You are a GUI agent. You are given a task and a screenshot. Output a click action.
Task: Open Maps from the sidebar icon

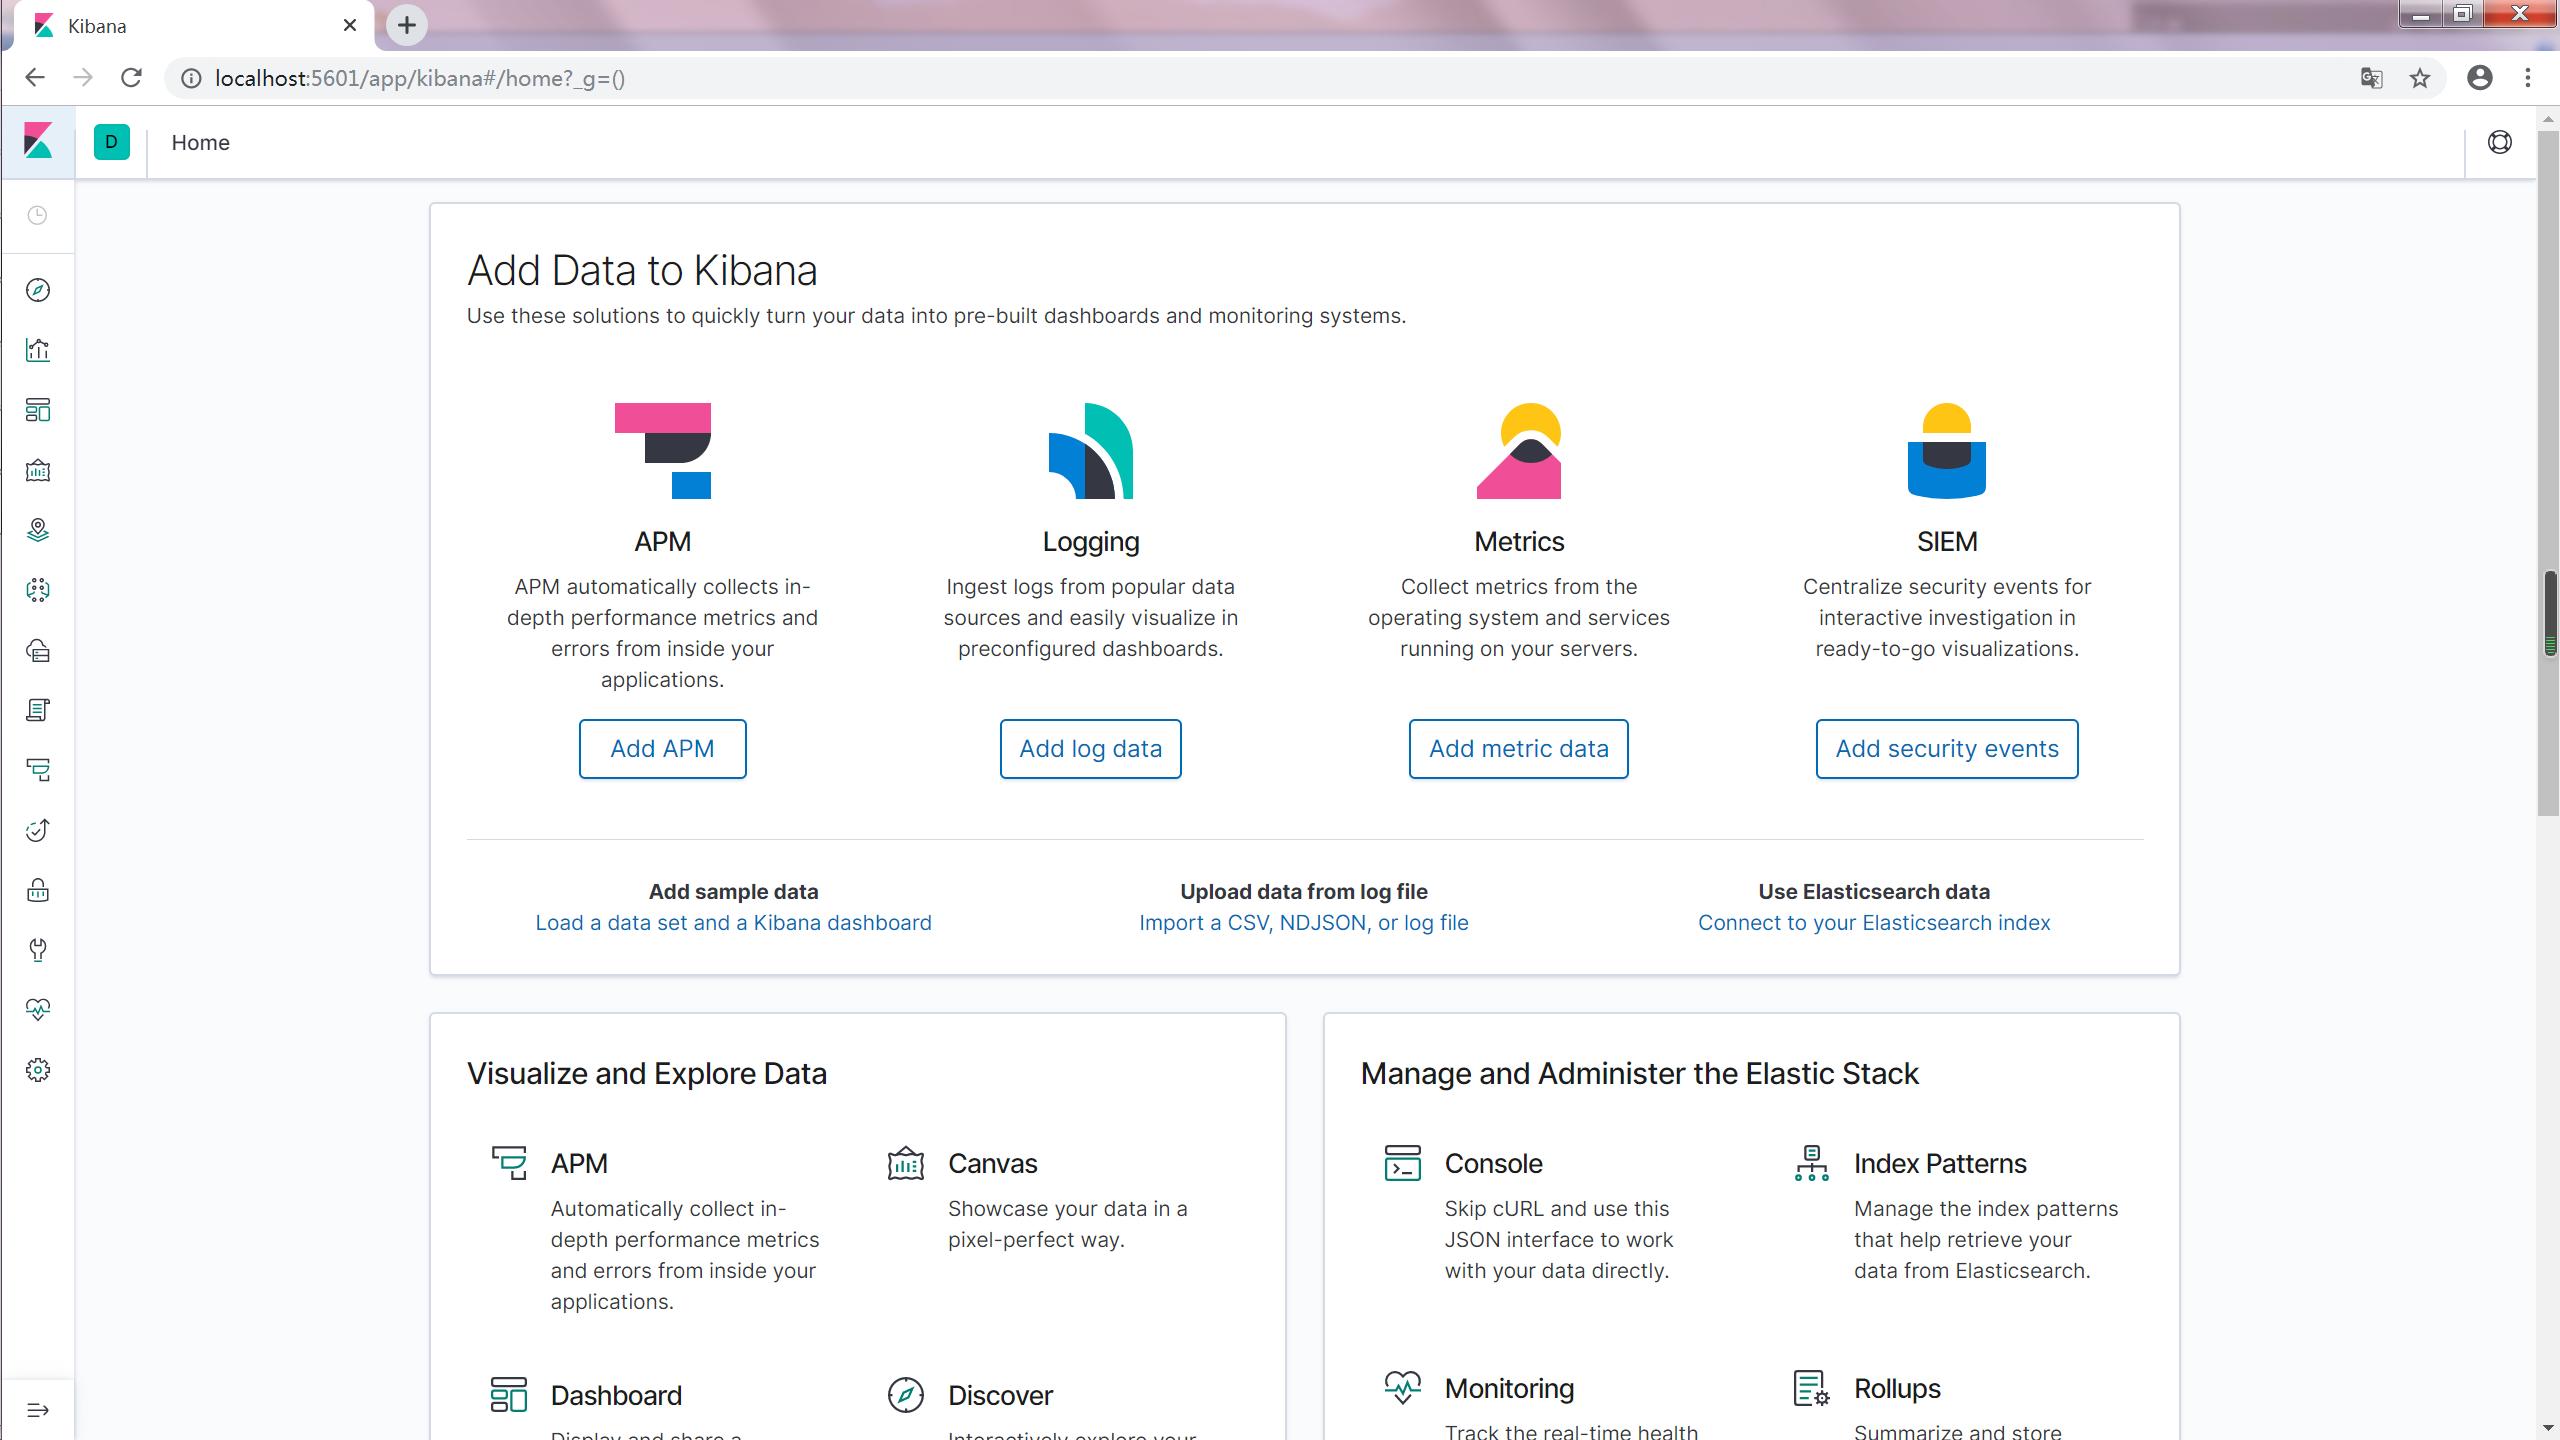pyautogui.click(x=38, y=530)
